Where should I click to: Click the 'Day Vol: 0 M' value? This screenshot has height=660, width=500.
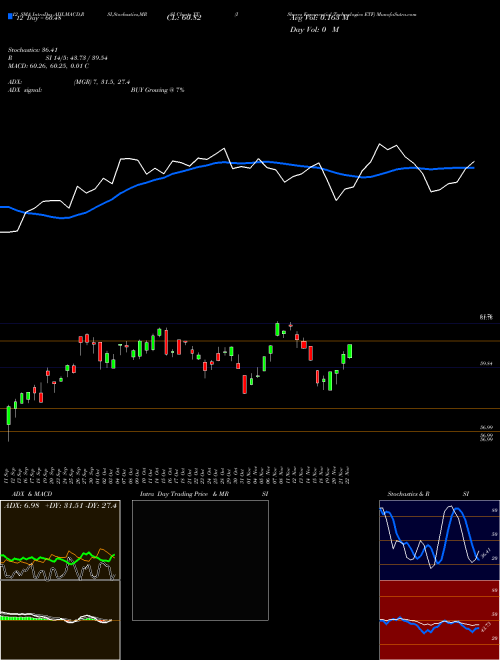pos(314,30)
